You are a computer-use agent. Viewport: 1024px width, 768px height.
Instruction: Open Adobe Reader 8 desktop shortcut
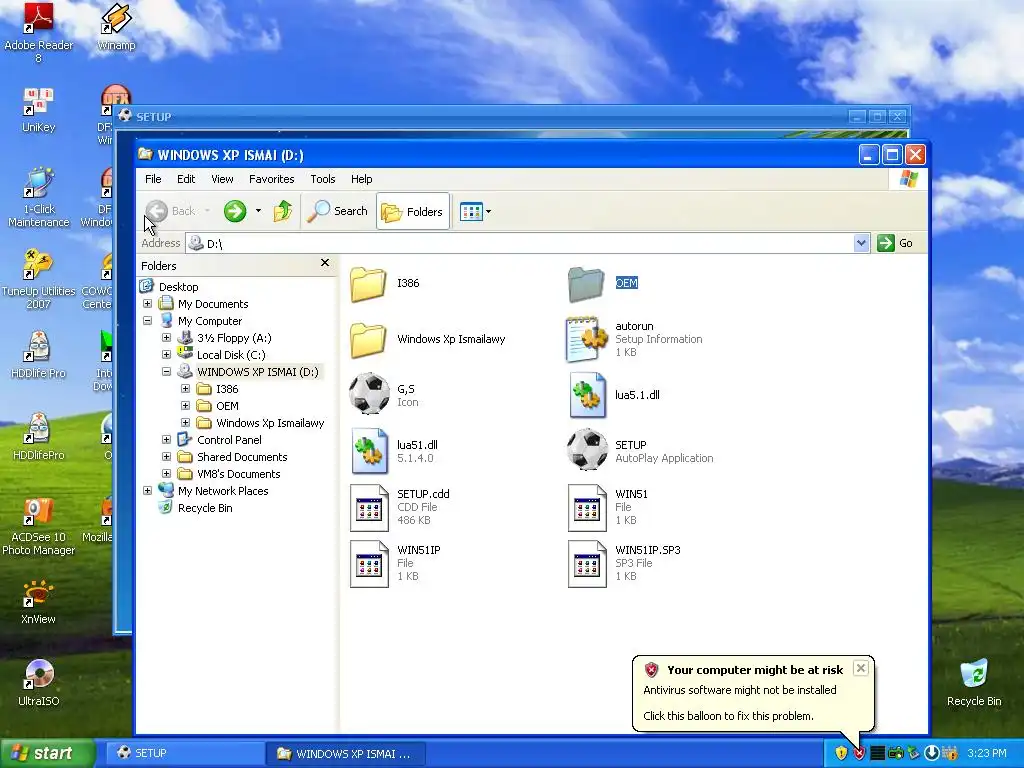pos(39,33)
